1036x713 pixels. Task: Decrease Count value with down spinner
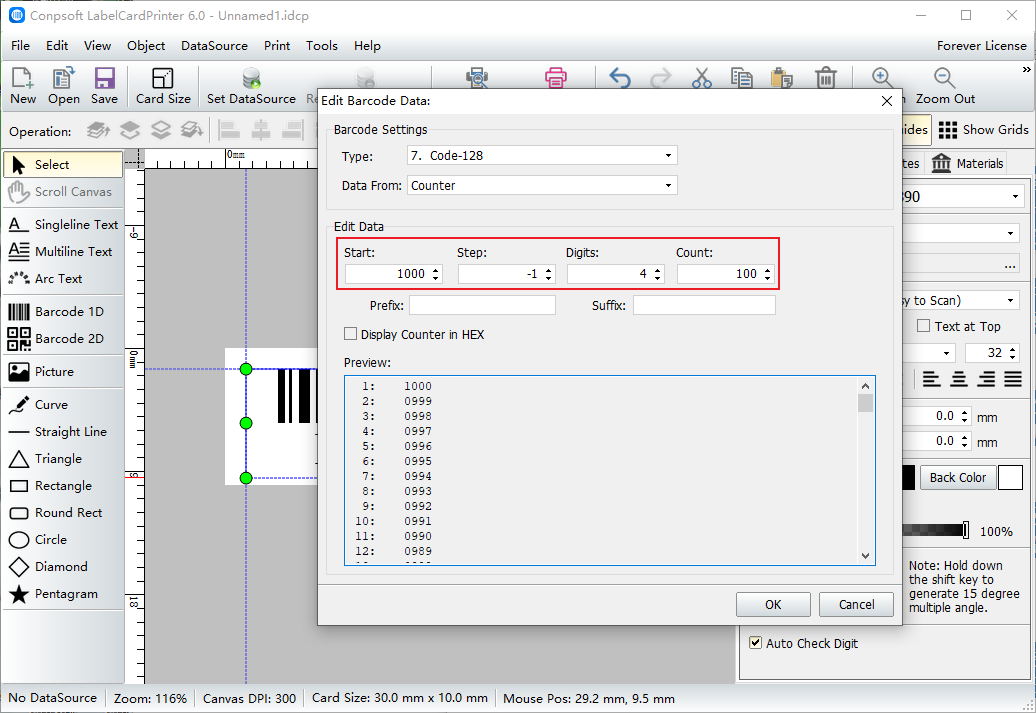tap(767, 278)
